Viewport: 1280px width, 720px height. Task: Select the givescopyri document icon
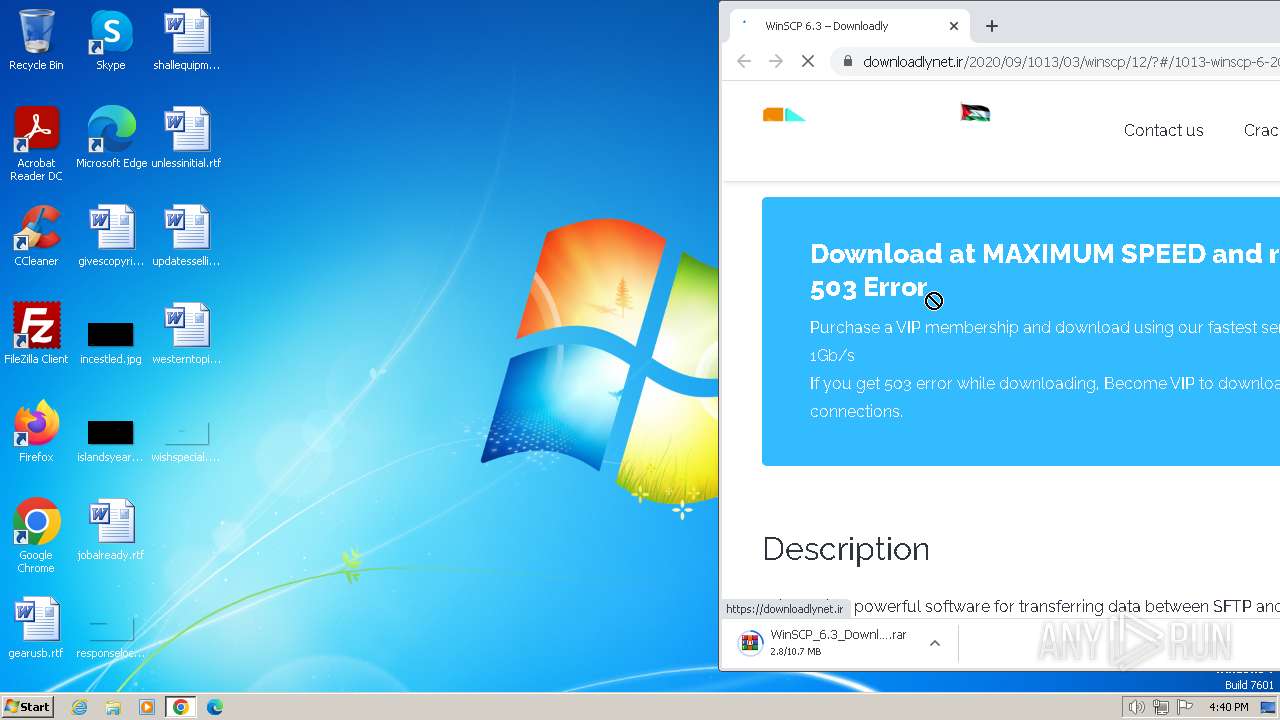[110, 236]
